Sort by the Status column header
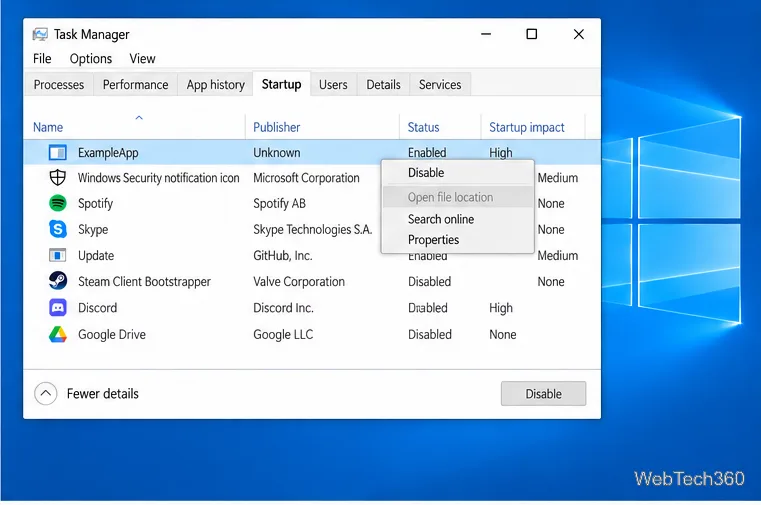The height and width of the screenshot is (505, 761). point(423,127)
